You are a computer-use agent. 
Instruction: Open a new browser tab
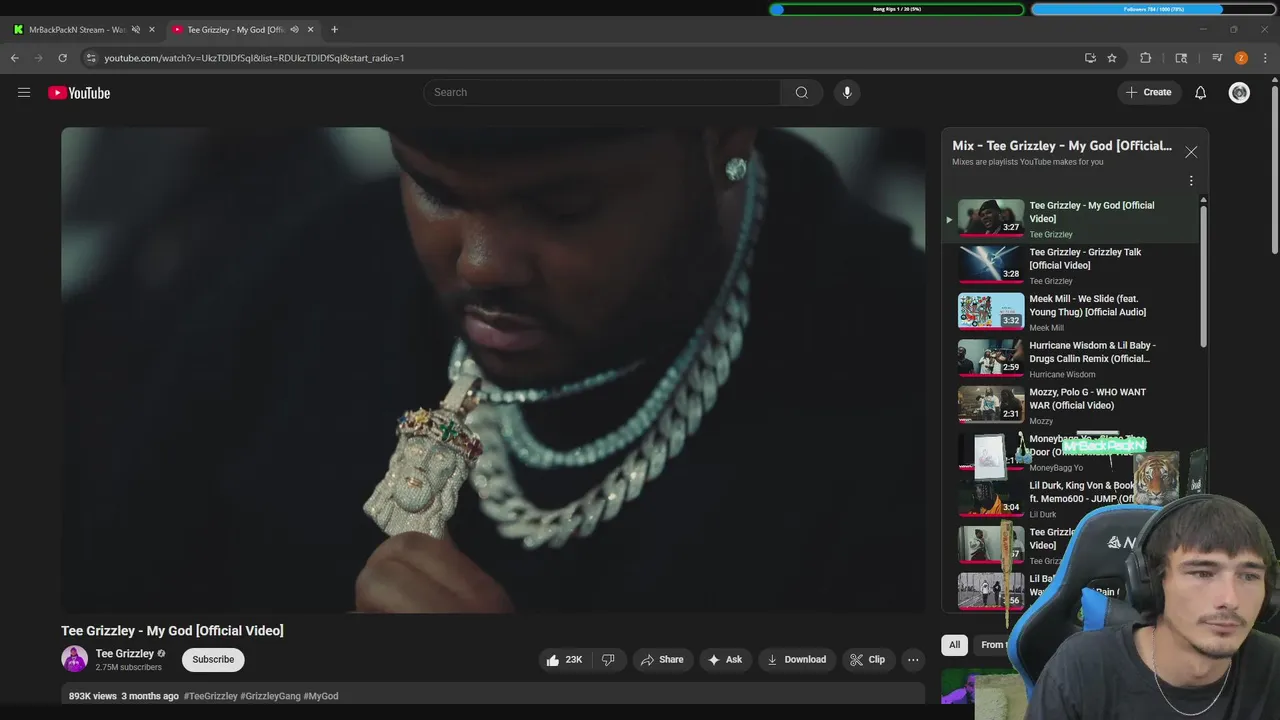pos(334,29)
